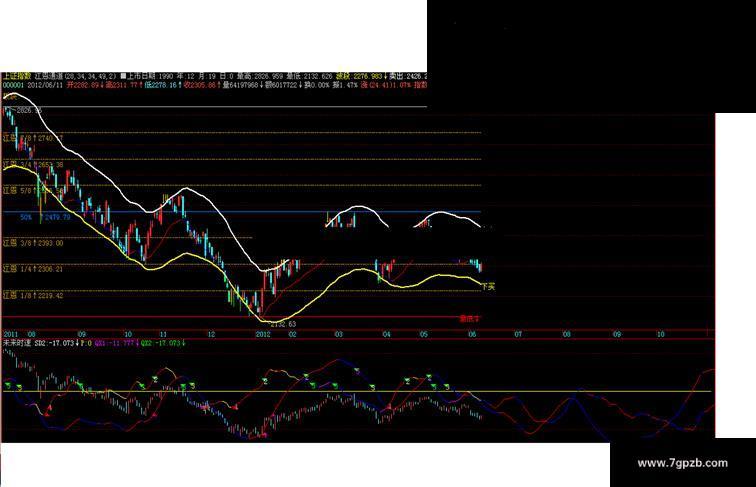Screen dimensions: 756x487
Task: Select the blue 50% level label 2479.79
Action: tap(45, 217)
